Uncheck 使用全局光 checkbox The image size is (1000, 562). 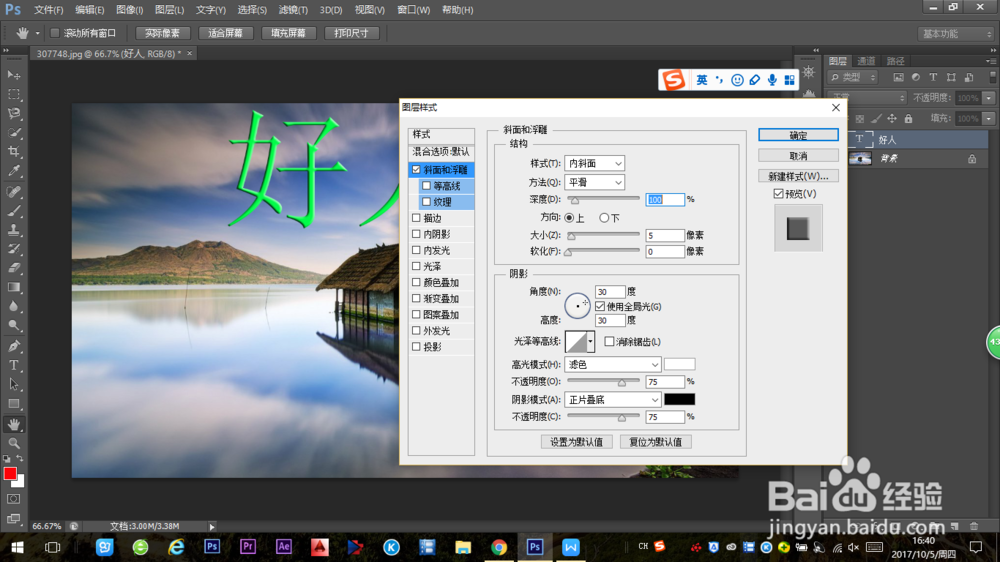pyautogui.click(x=600, y=306)
